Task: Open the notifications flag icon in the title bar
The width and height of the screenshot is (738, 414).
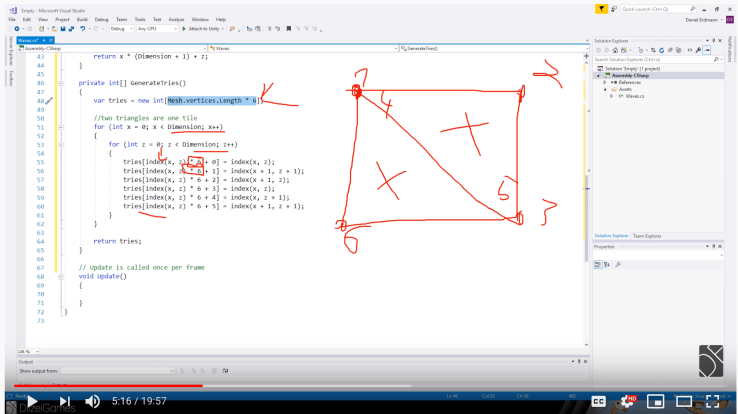Action: tap(602, 8)
